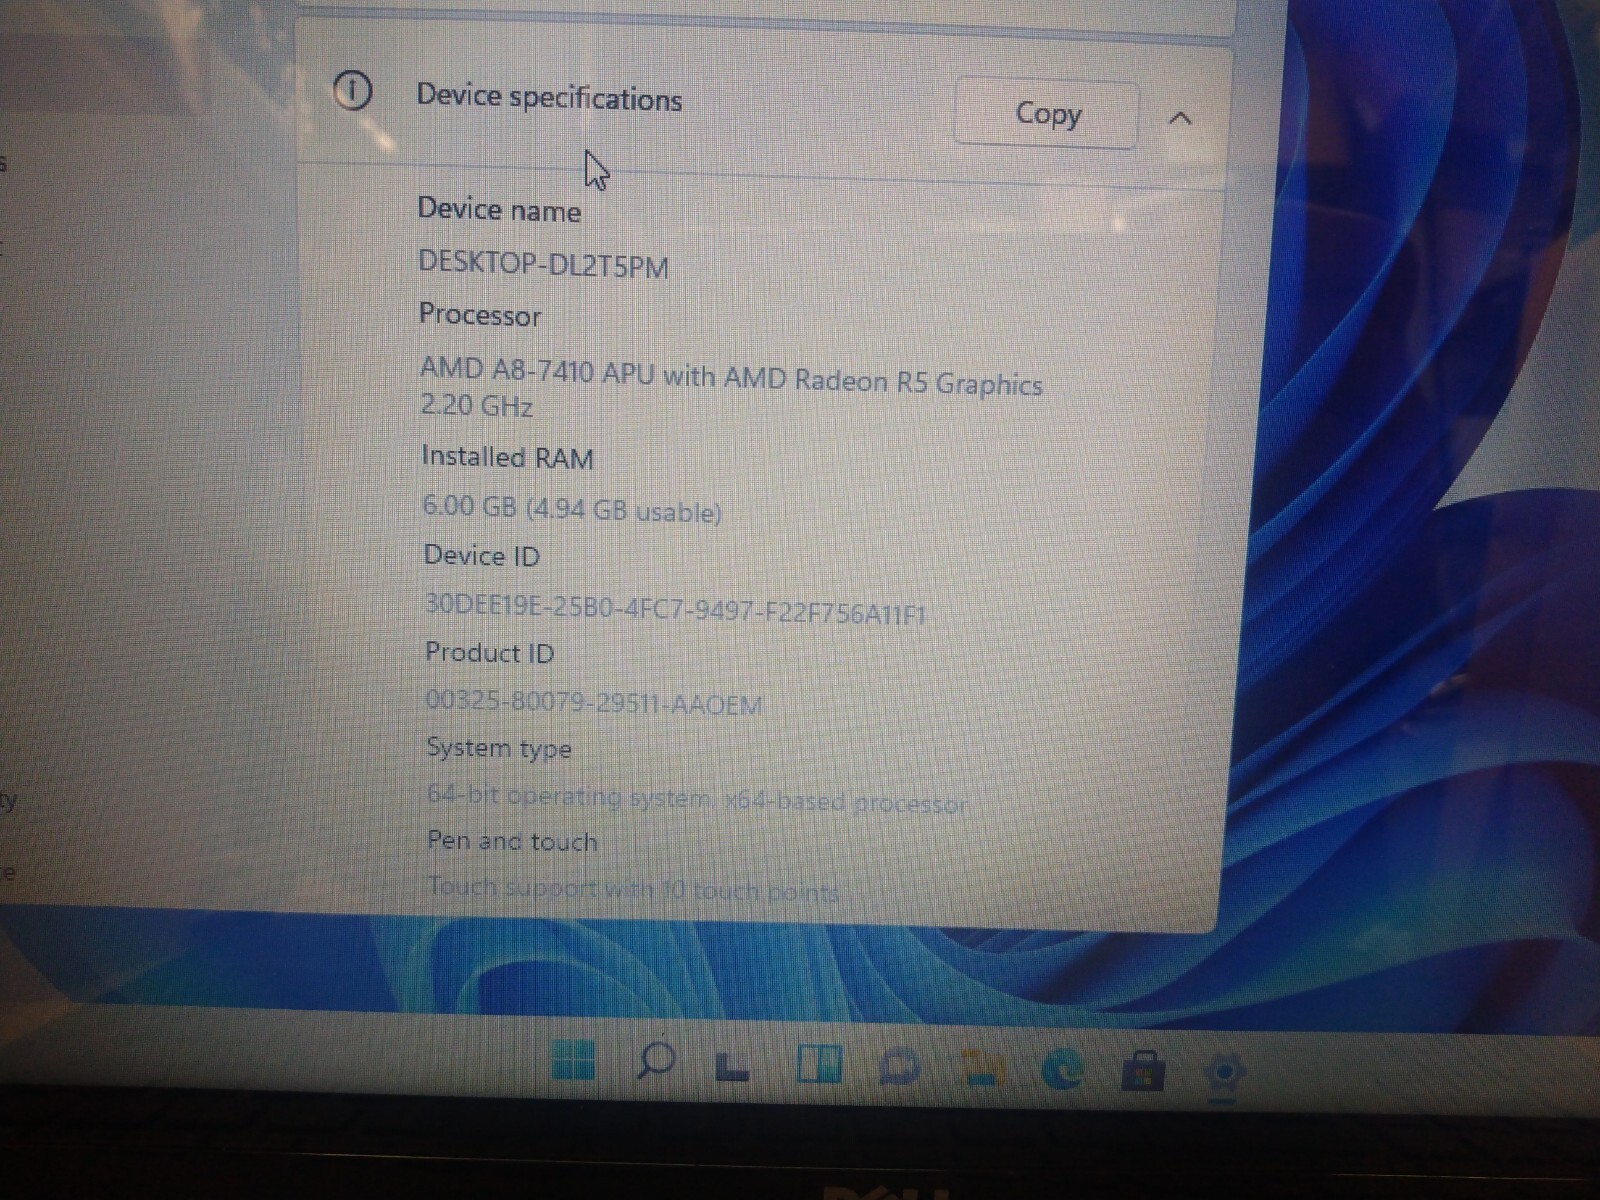
Task: Open taskbar Search
Action: [x=656, y=1060]
